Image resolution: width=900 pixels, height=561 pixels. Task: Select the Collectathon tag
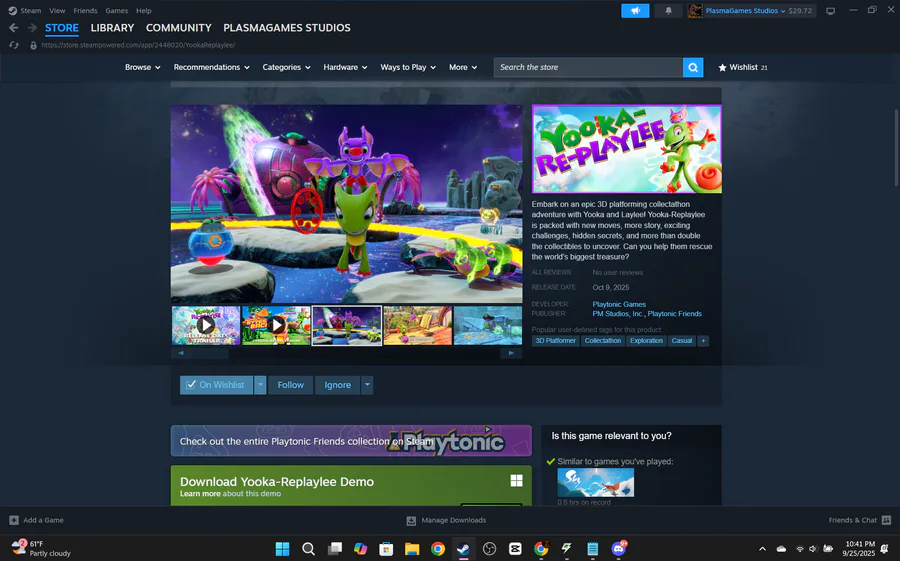pos(603,341)
